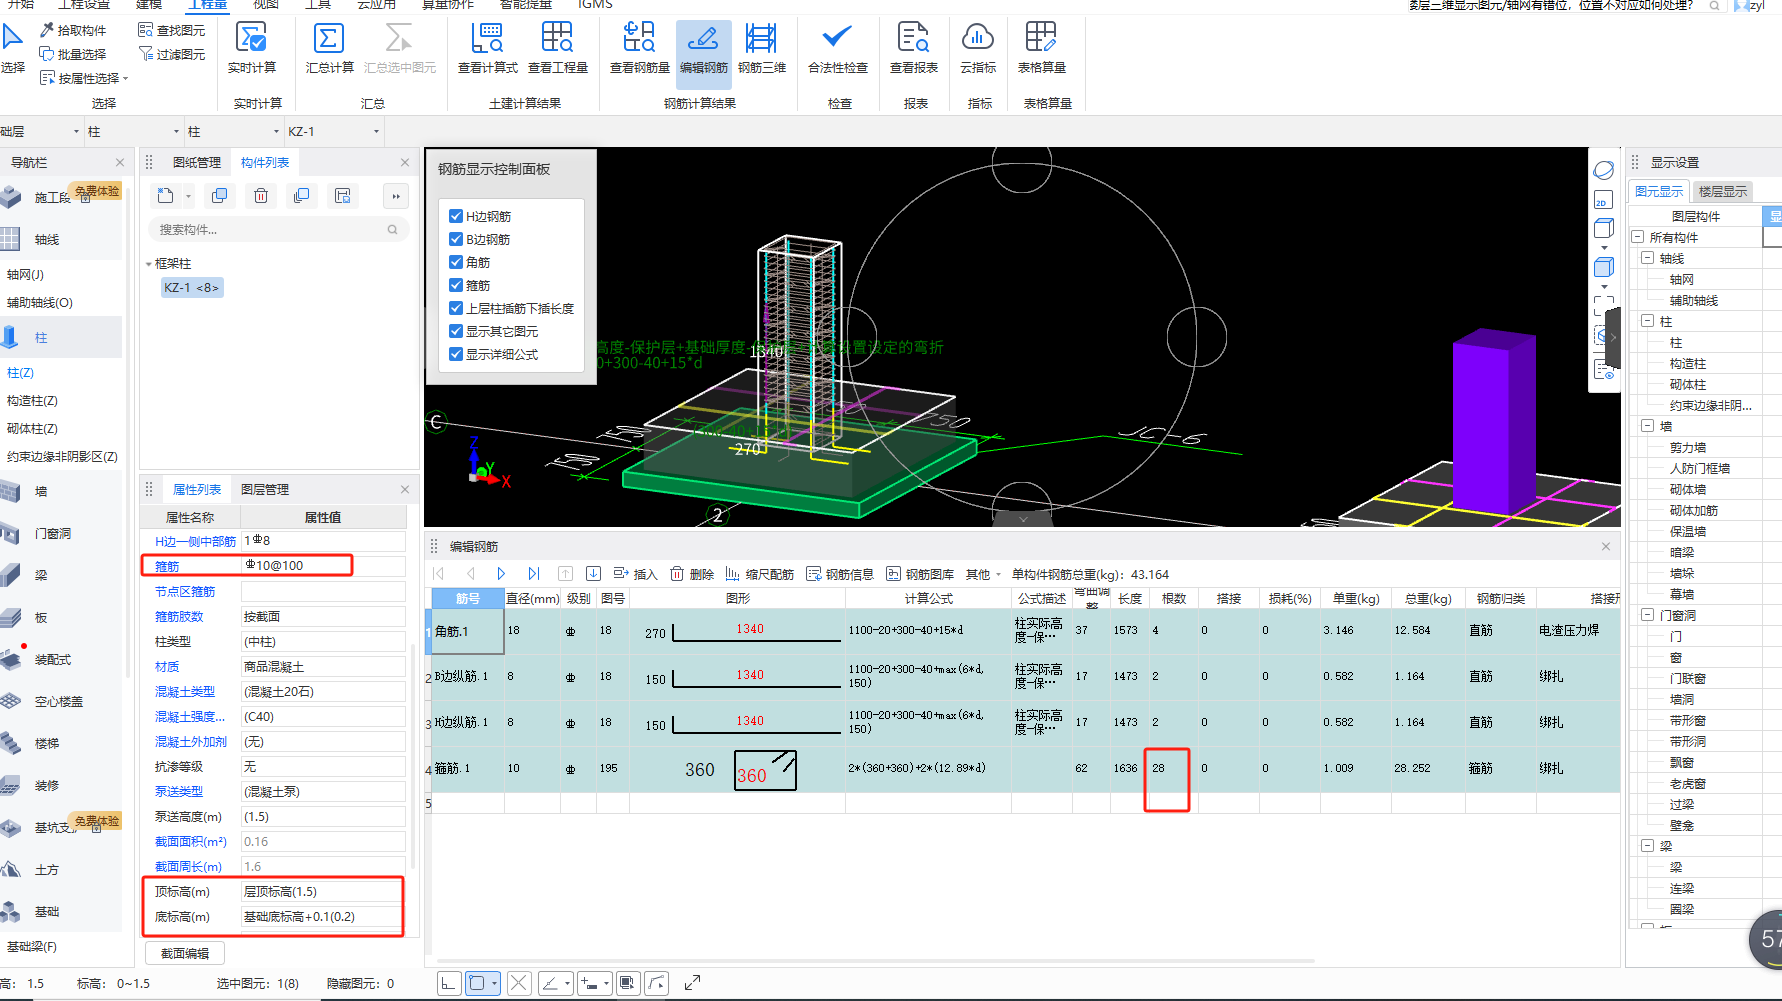The image size is (1782, 1001).
Task: Click 删除 delete row in rebar editor
Action: pyautogui.click(x=692, y=574)
